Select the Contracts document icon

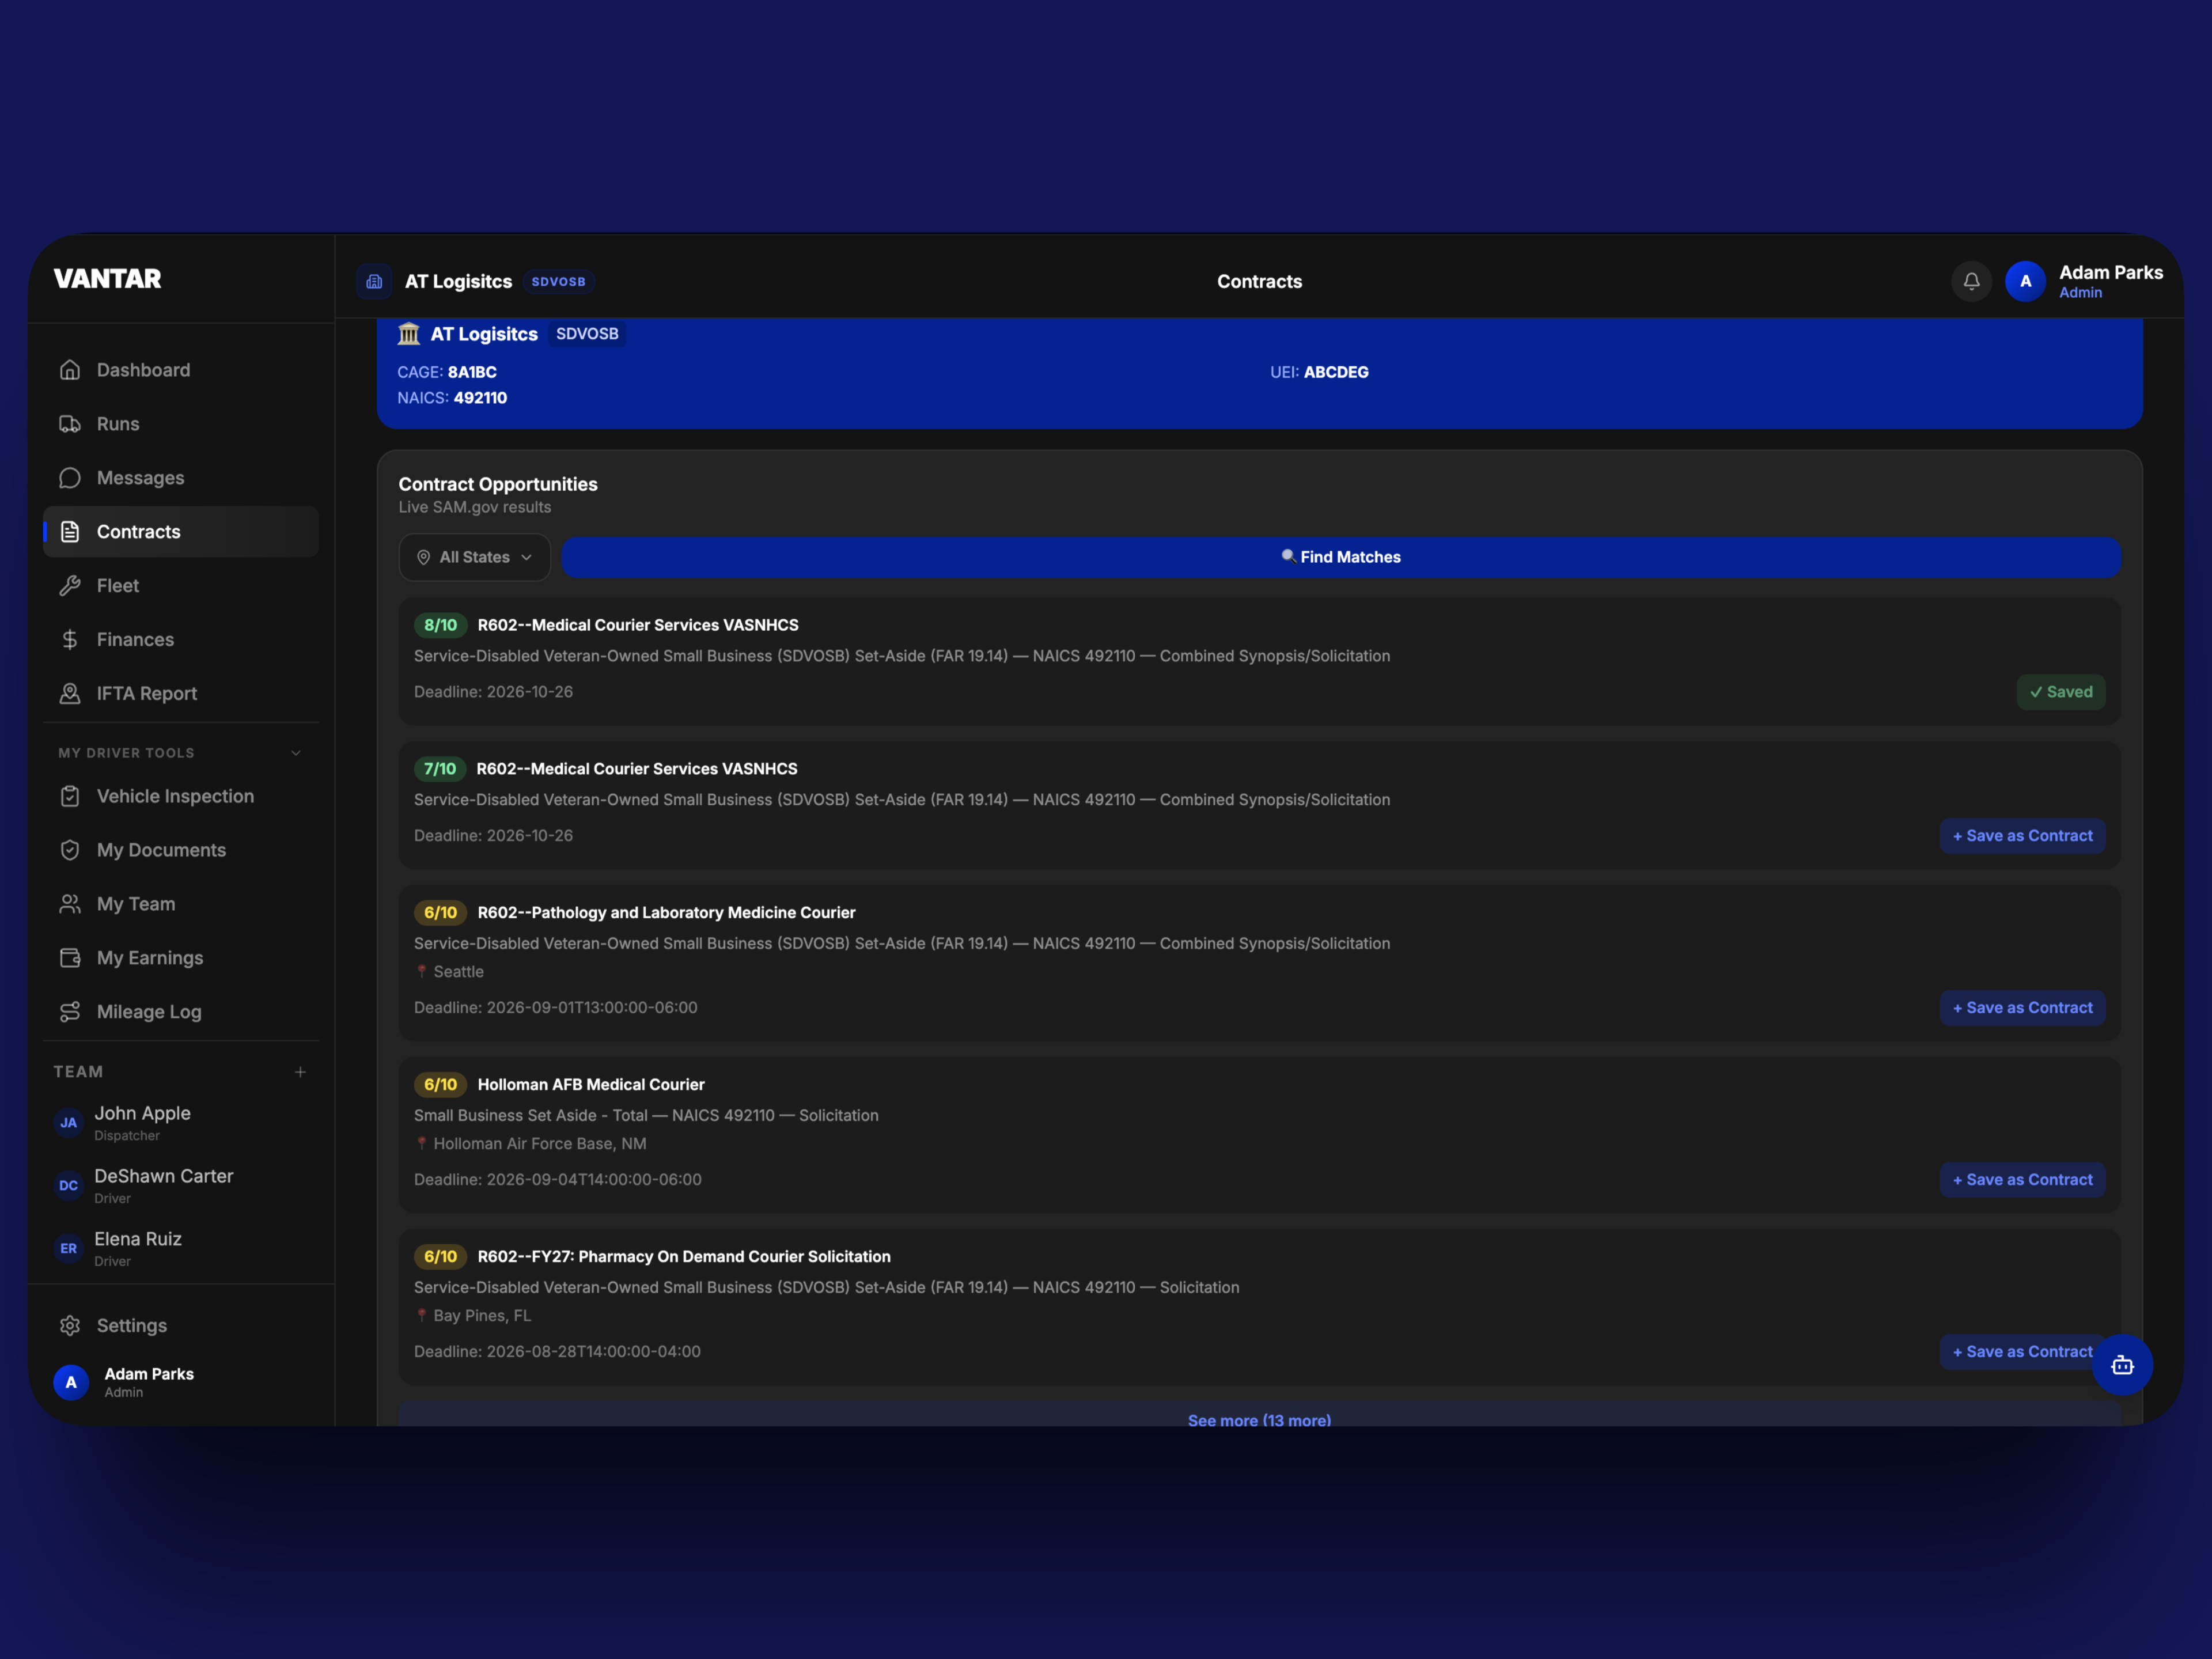pyautogui.click(x=70, y=532)
